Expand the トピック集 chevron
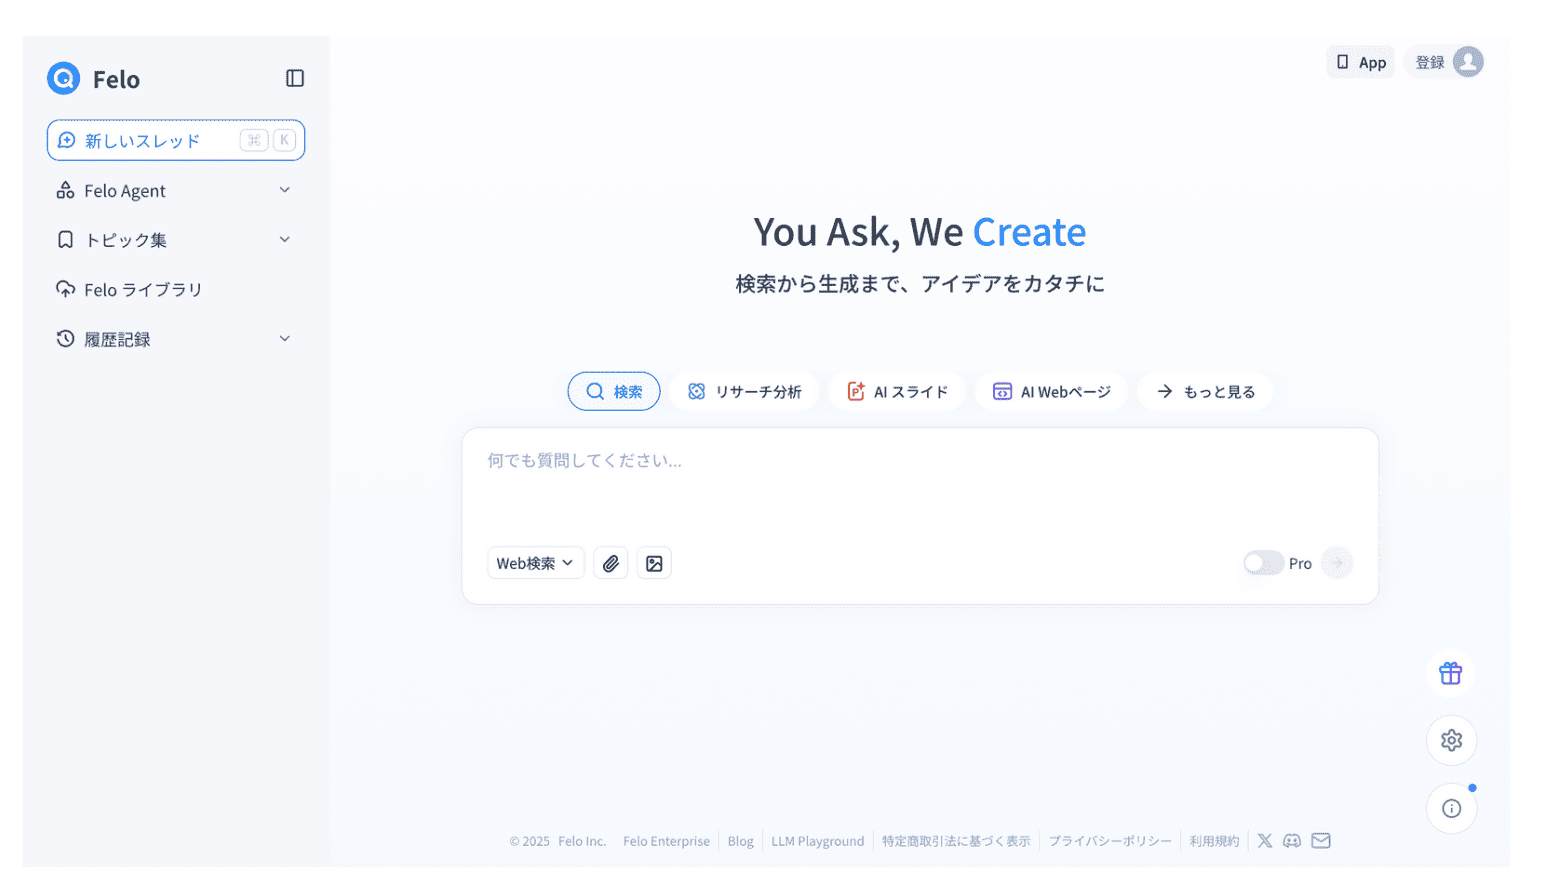 coord(285,239)
